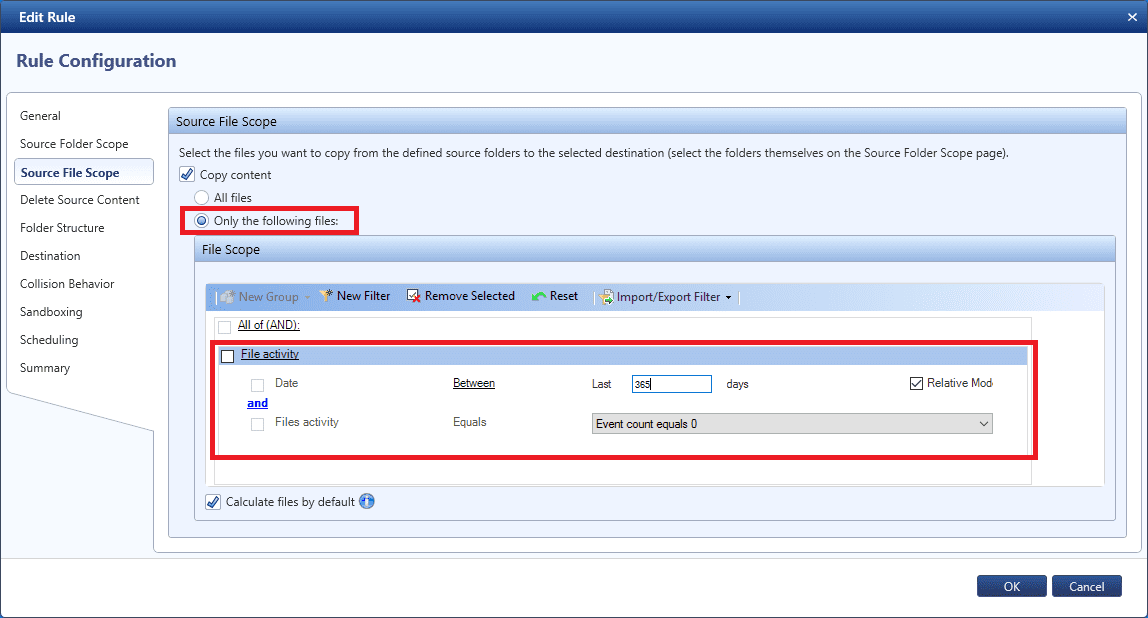Click the File activity group link
The image size is (1148, 618).
pos(270,354)
